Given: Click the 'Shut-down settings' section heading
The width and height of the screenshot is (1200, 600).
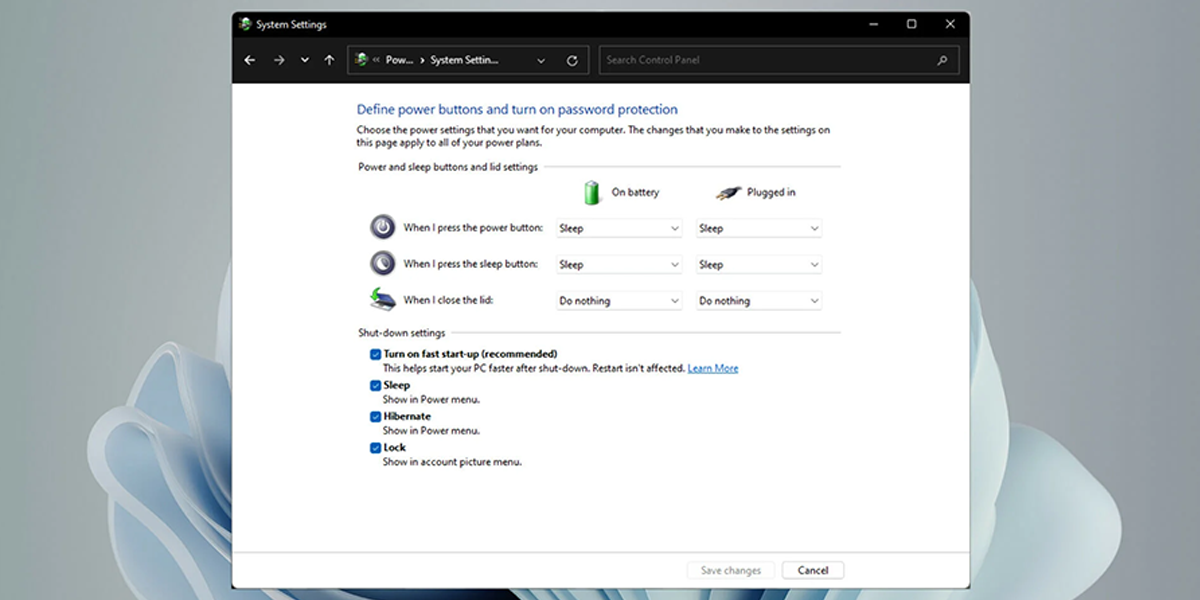Looking at the screenshot, I should point(402,333).
